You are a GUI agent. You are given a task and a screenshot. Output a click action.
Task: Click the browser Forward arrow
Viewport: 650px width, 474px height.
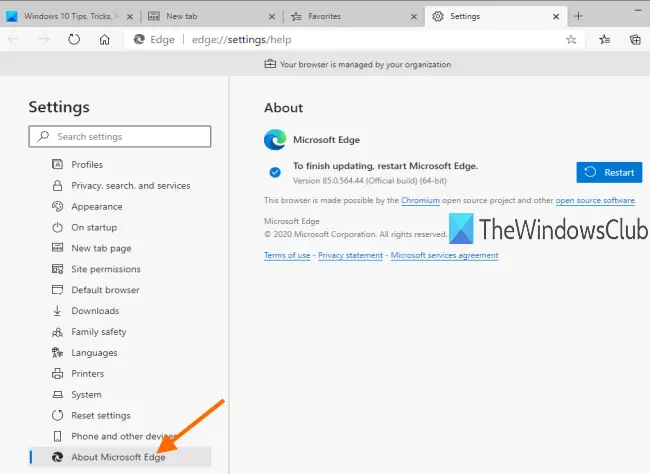[44, 39]
